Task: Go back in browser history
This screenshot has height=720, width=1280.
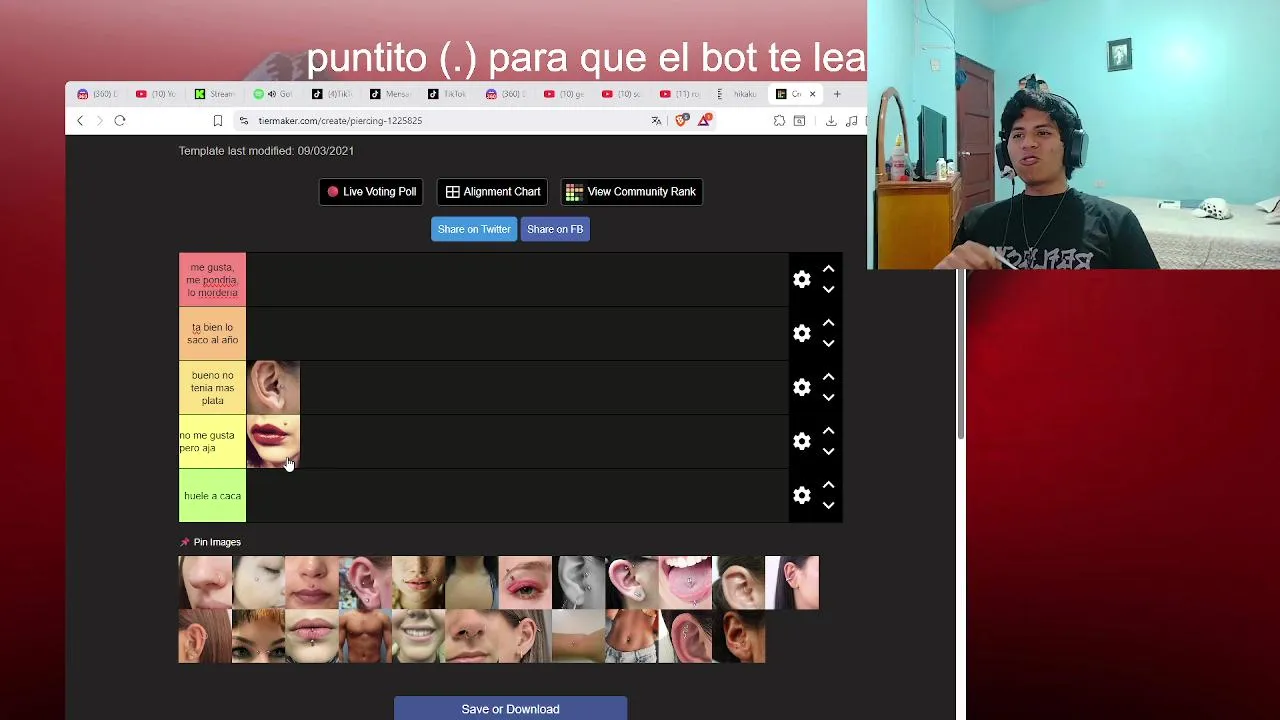Action: [80, 121]
